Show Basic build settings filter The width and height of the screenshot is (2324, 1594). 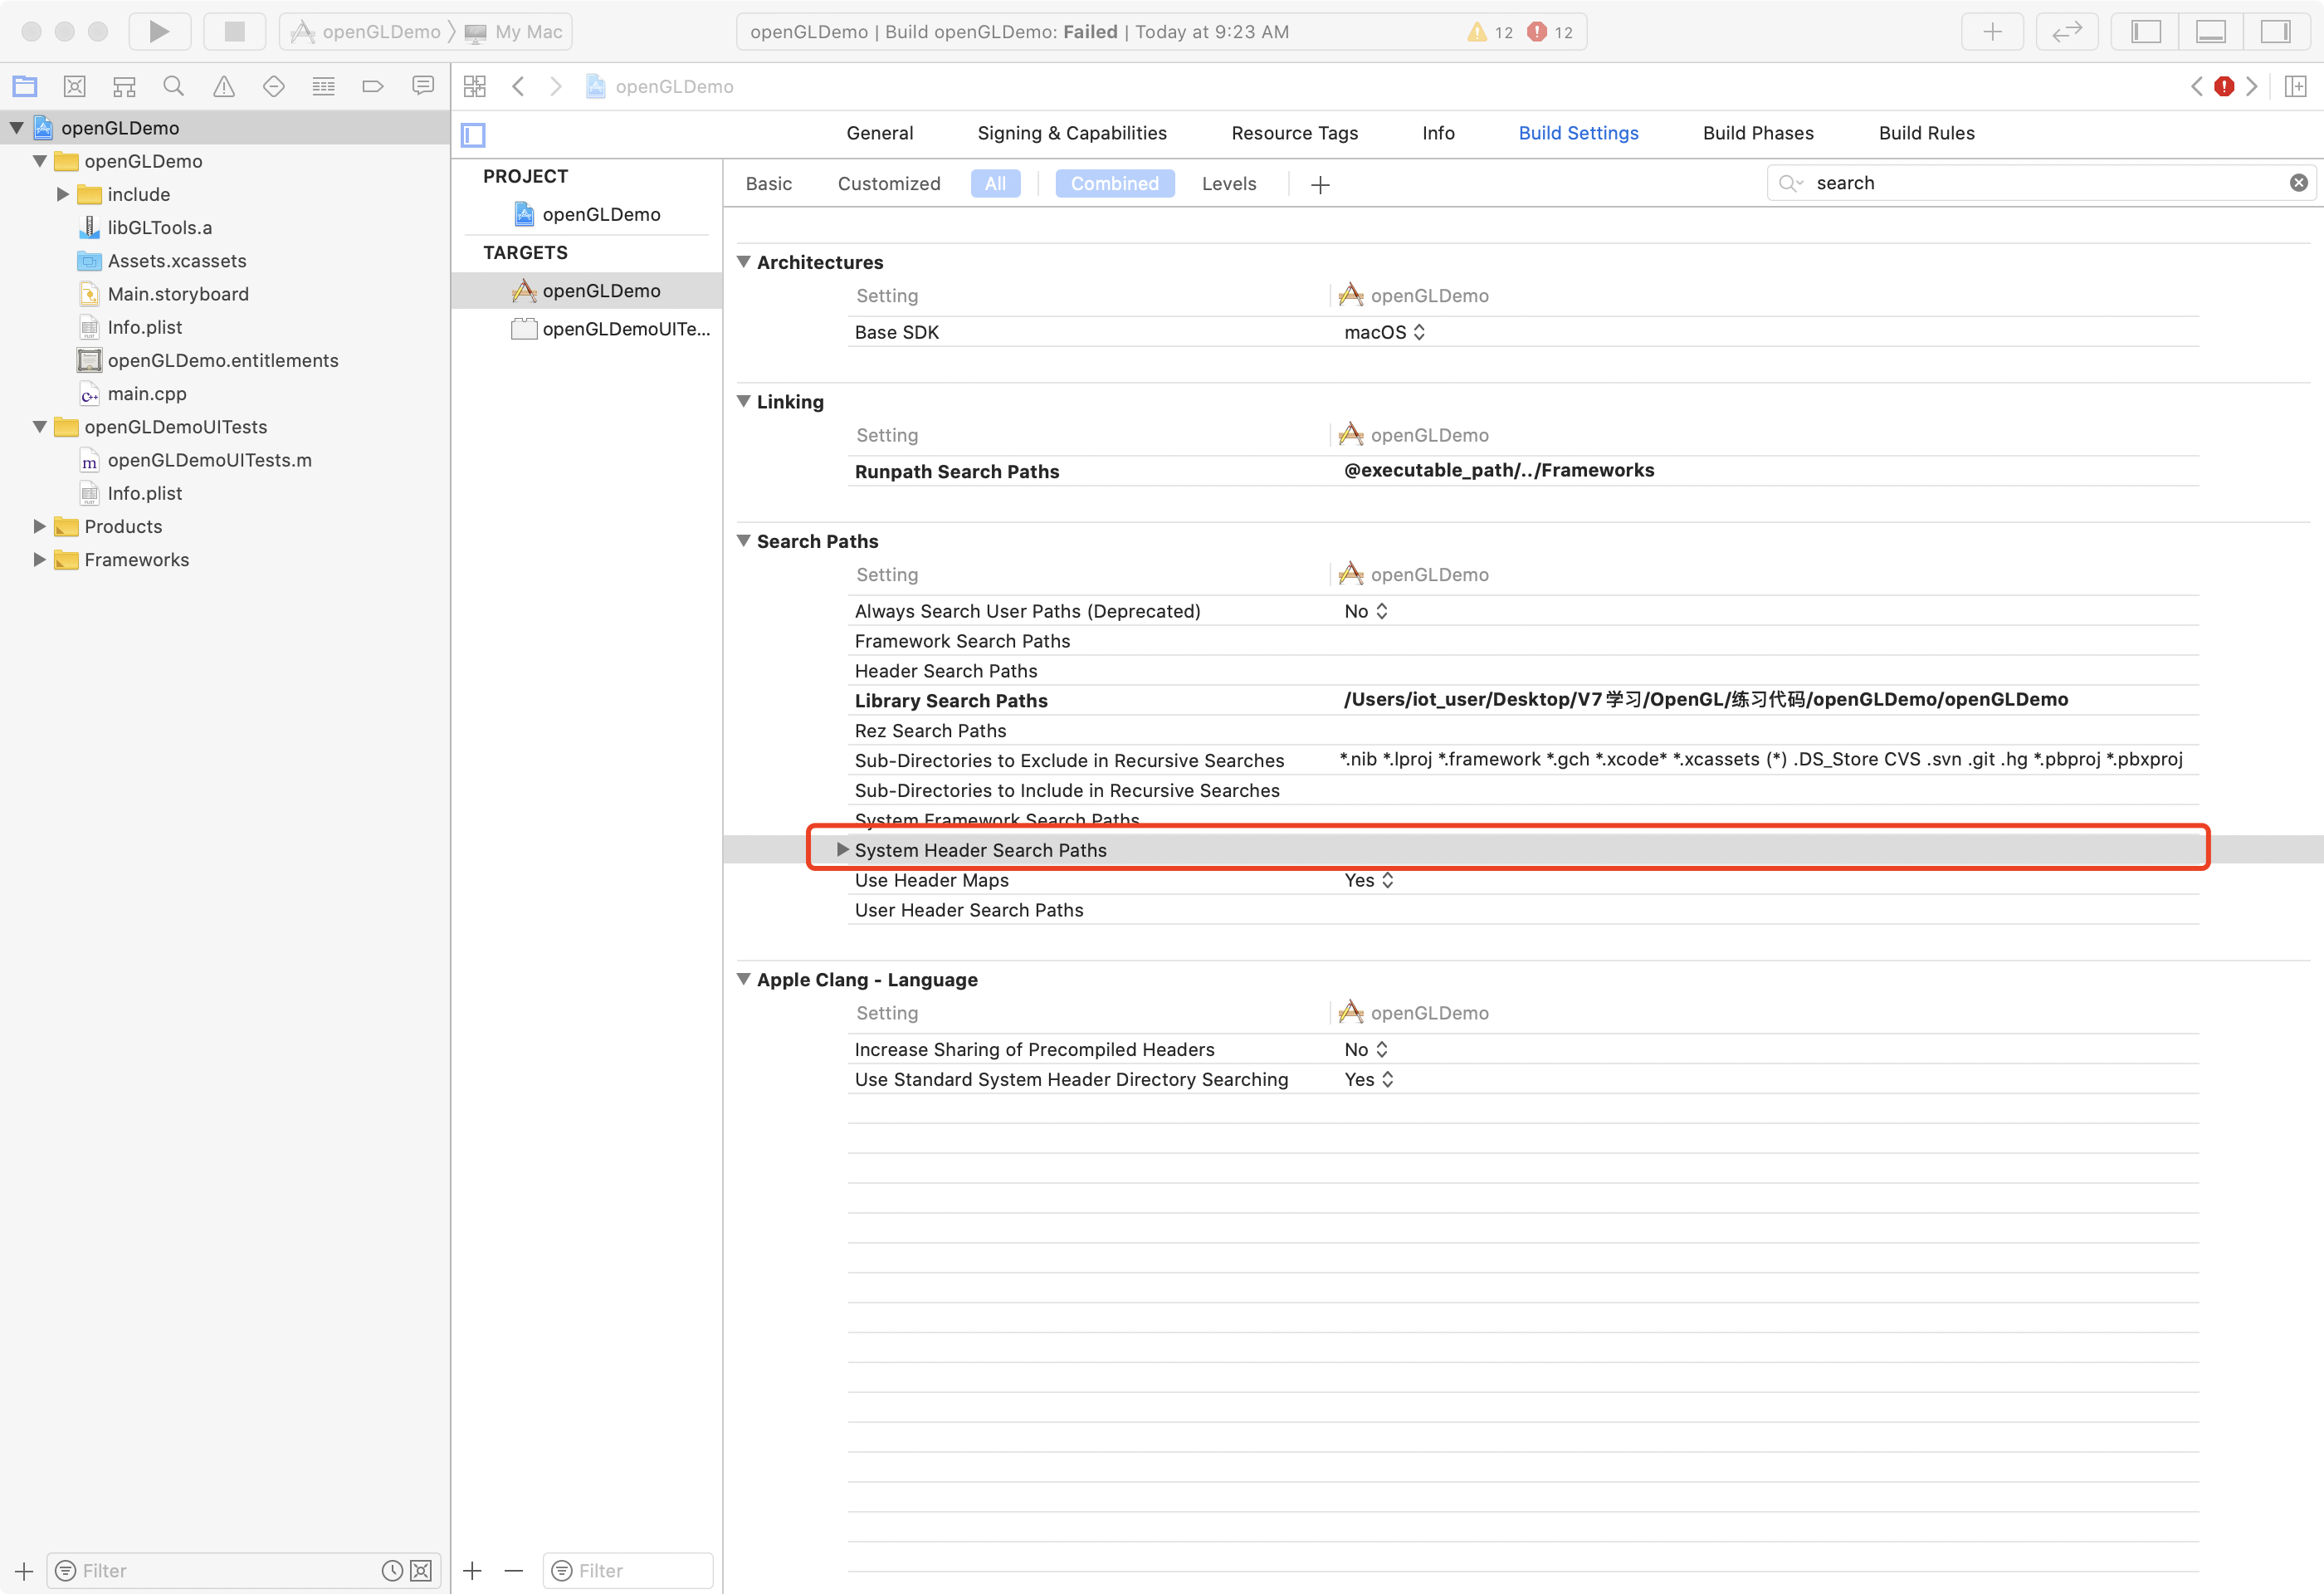click(x=768, y=184)
